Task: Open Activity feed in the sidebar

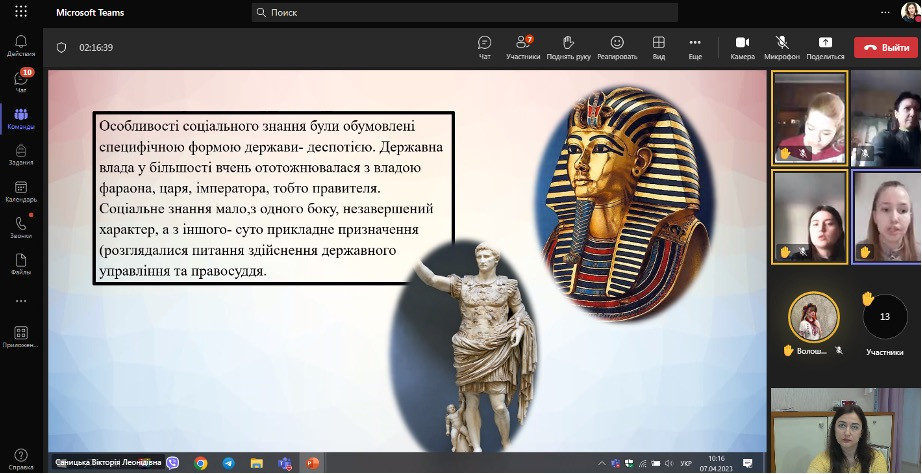Action: pyautogui.click(x=21, y=44)
